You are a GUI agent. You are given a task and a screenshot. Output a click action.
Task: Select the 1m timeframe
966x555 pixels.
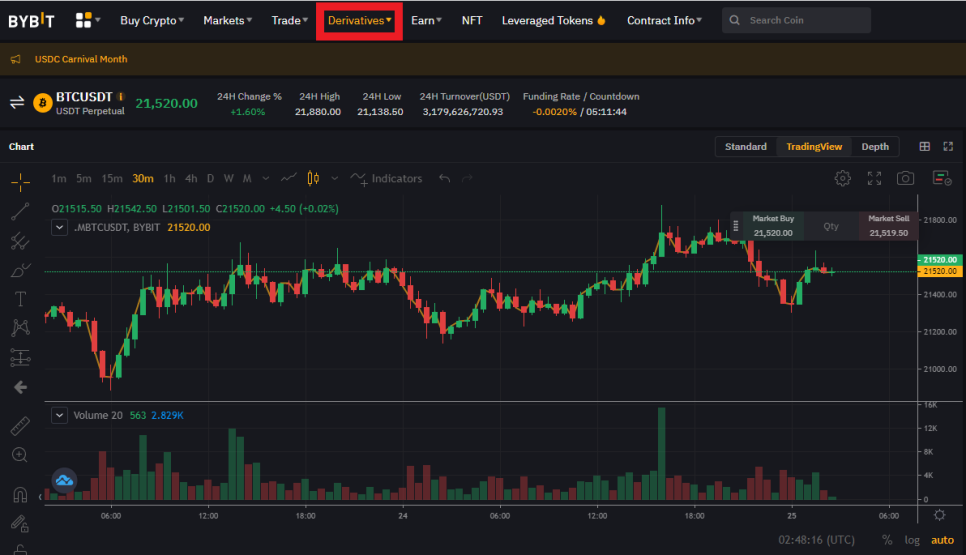coord(59,179)
